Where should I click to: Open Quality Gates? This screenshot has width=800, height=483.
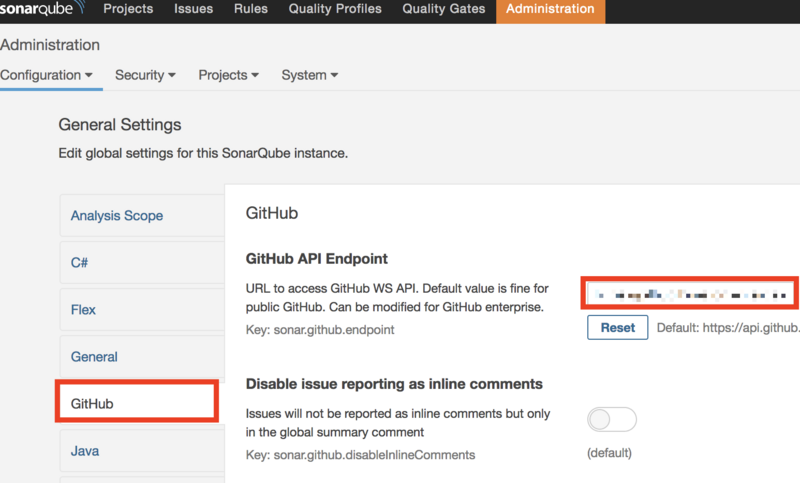pyautogui.click(x=443, y=9)
